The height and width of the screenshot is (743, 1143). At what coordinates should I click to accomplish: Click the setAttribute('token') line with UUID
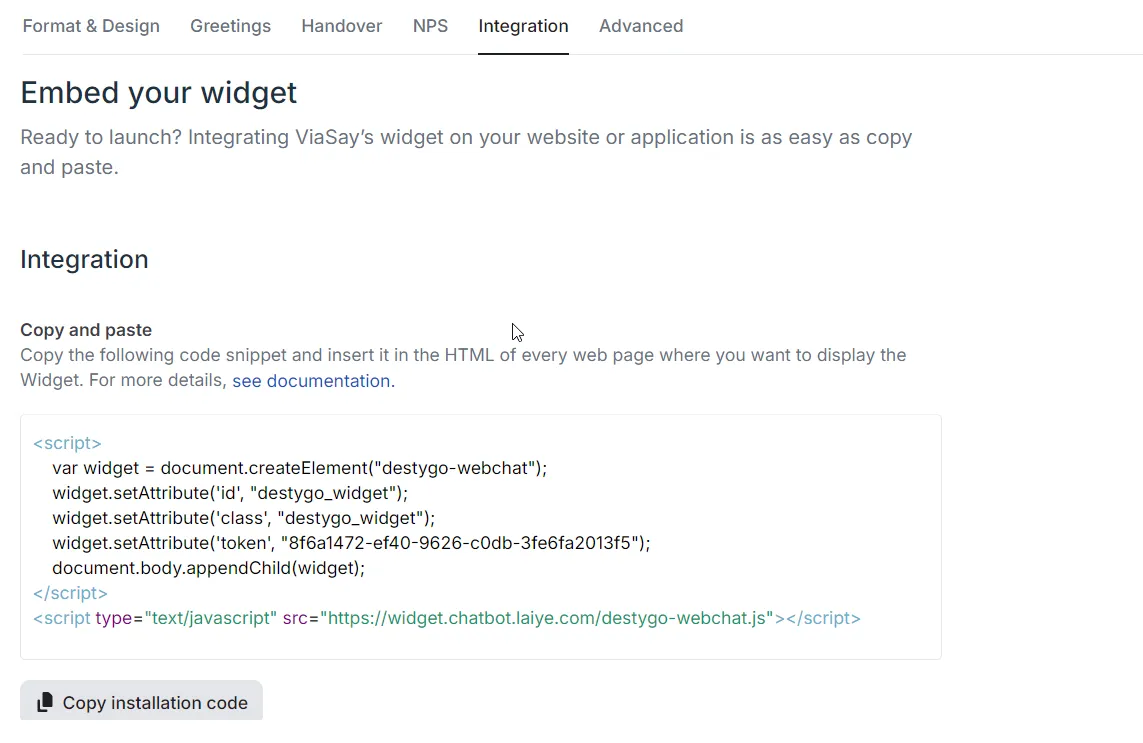351,543
